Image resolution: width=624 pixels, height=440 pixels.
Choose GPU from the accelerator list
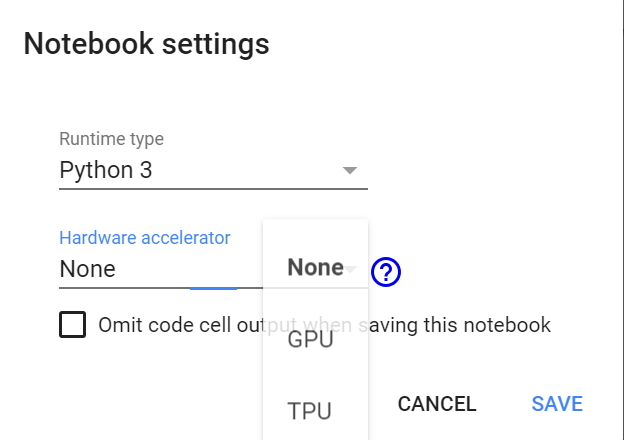310,339
